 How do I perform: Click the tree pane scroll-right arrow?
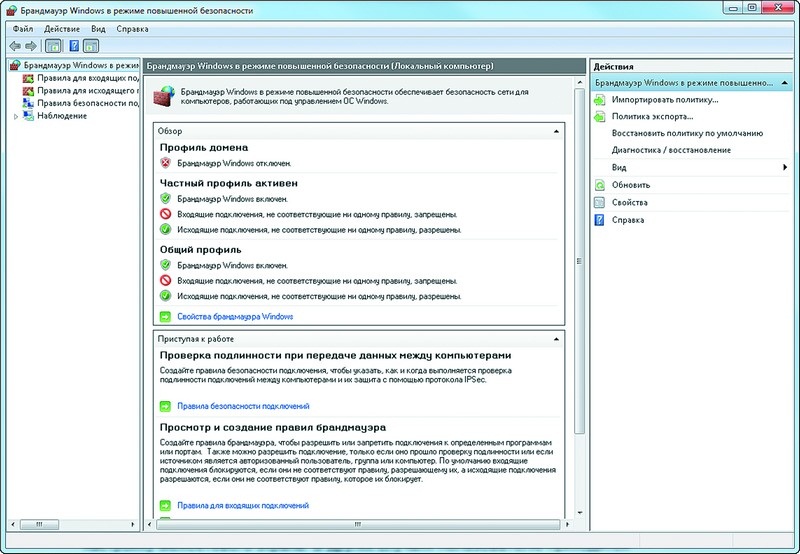[133, 524]
